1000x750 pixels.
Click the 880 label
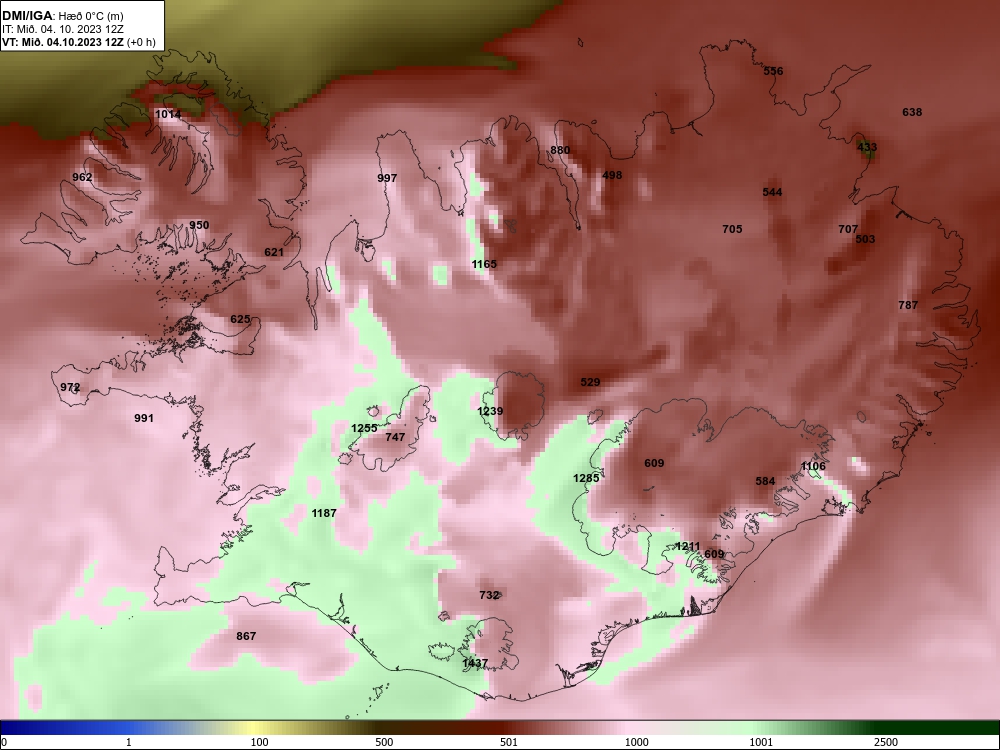561,151
